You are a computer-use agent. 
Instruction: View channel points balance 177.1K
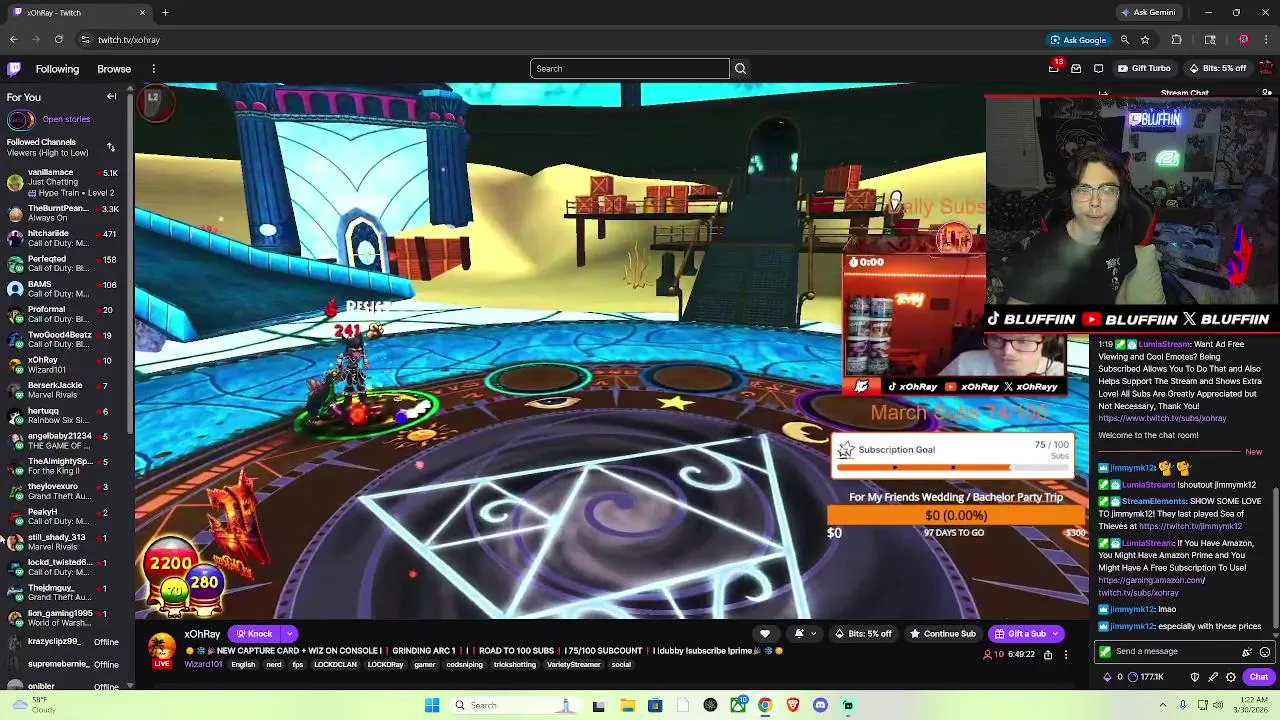[x=1145, y=677]
